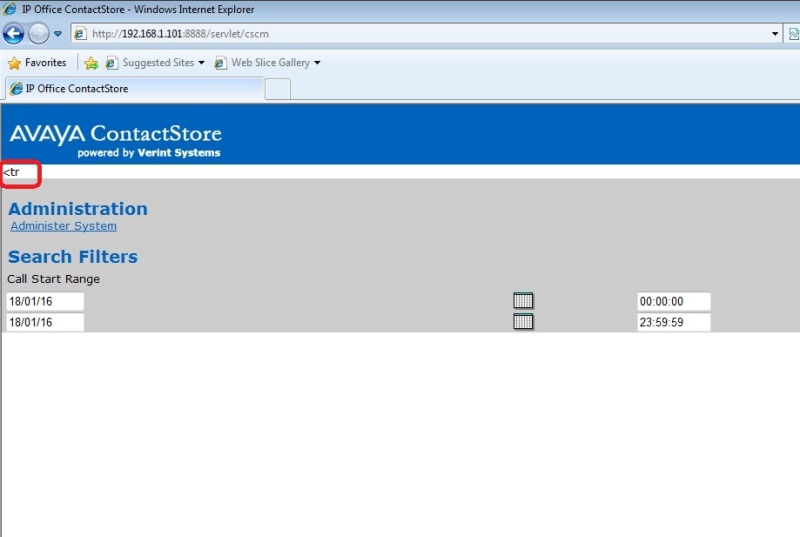Open a new blank browser tab
The height and width of the screenshot is (537, 800).
pos(278,89)
